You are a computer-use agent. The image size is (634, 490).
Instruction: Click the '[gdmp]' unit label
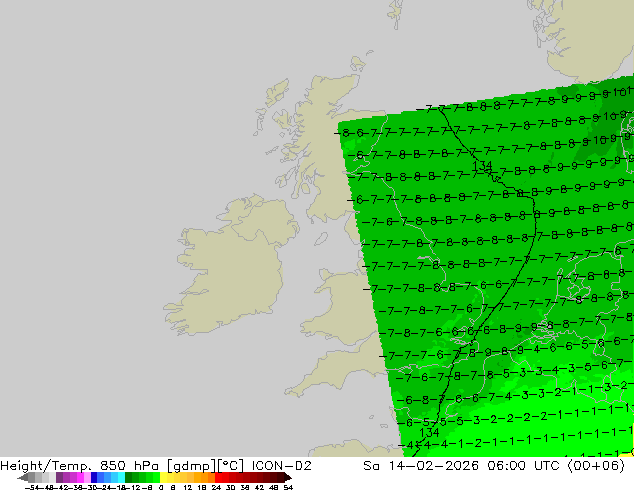(x=191, y=466)
